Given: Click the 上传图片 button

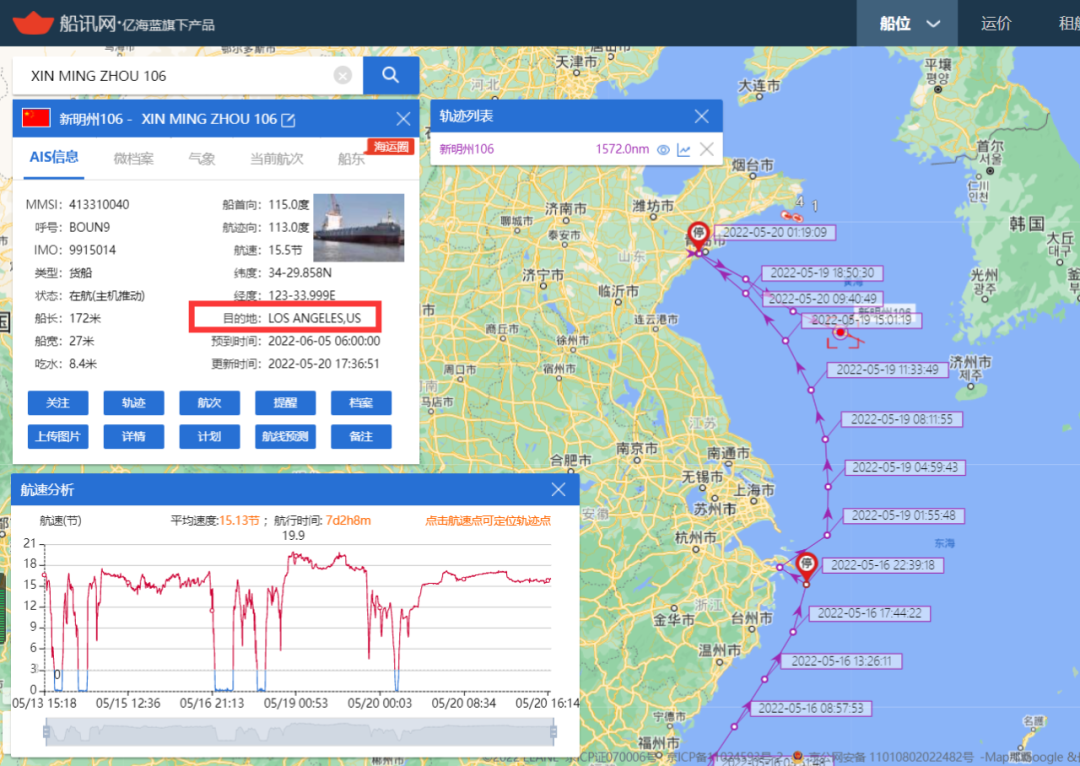Looking at the screenshot, I should coord(58,437).
